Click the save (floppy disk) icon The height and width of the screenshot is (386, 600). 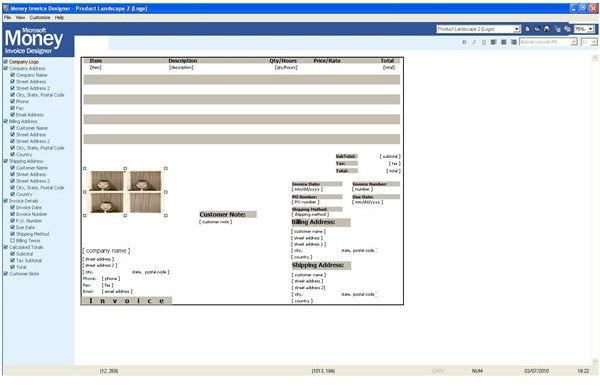click(546, 29)
